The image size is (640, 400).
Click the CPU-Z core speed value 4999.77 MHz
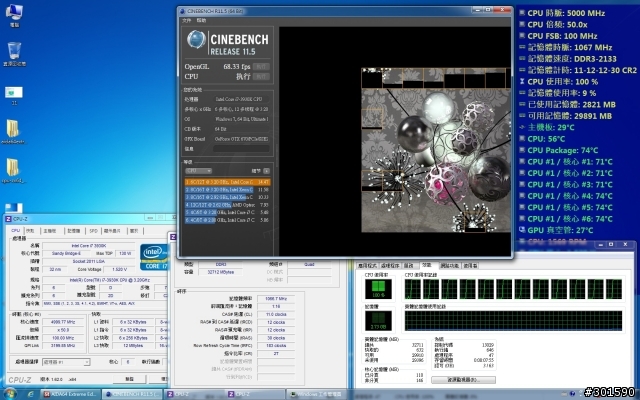pos(64,322)
